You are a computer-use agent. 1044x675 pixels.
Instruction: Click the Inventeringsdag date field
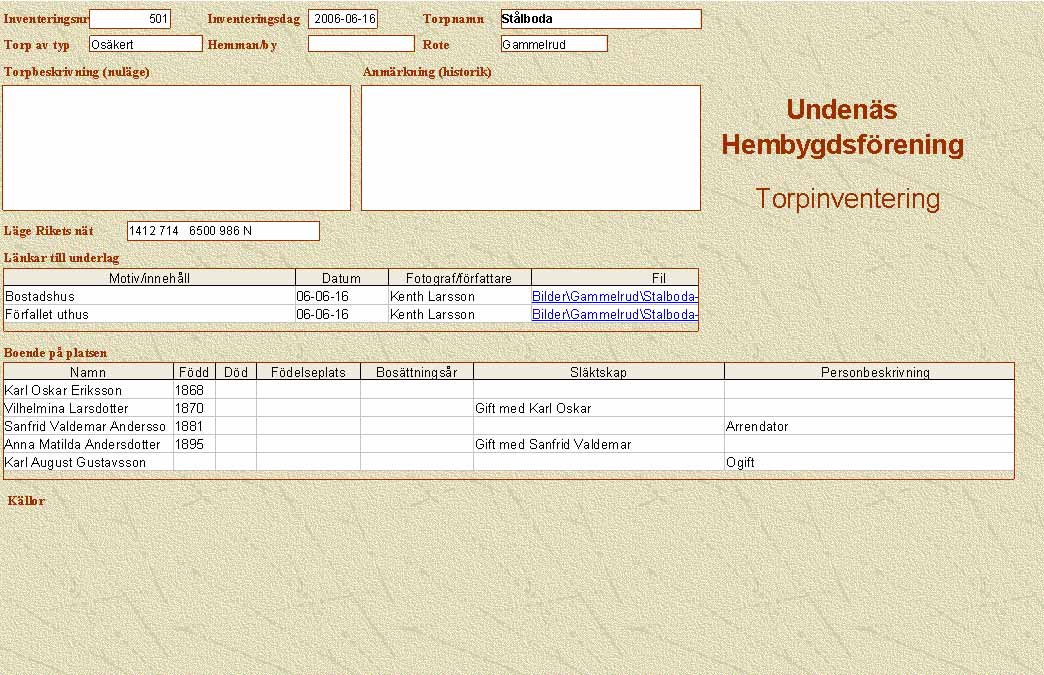(343, 19)
